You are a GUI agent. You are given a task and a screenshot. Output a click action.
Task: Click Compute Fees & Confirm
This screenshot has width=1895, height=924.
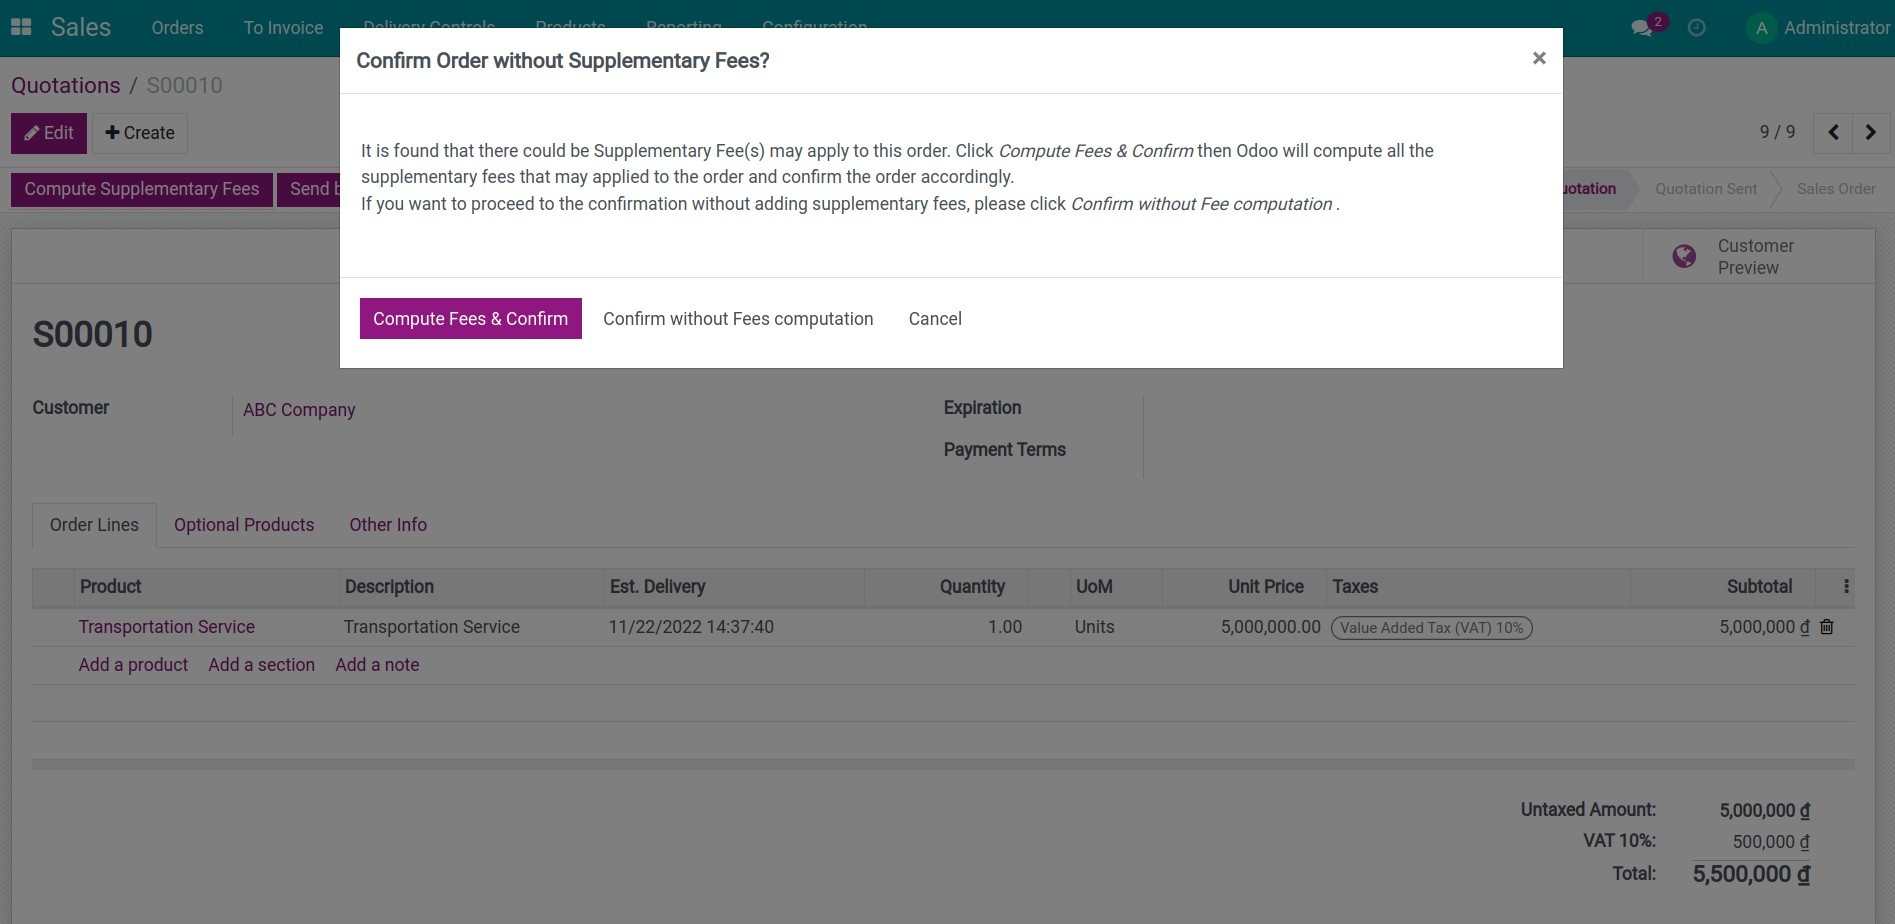coord(470,318)
